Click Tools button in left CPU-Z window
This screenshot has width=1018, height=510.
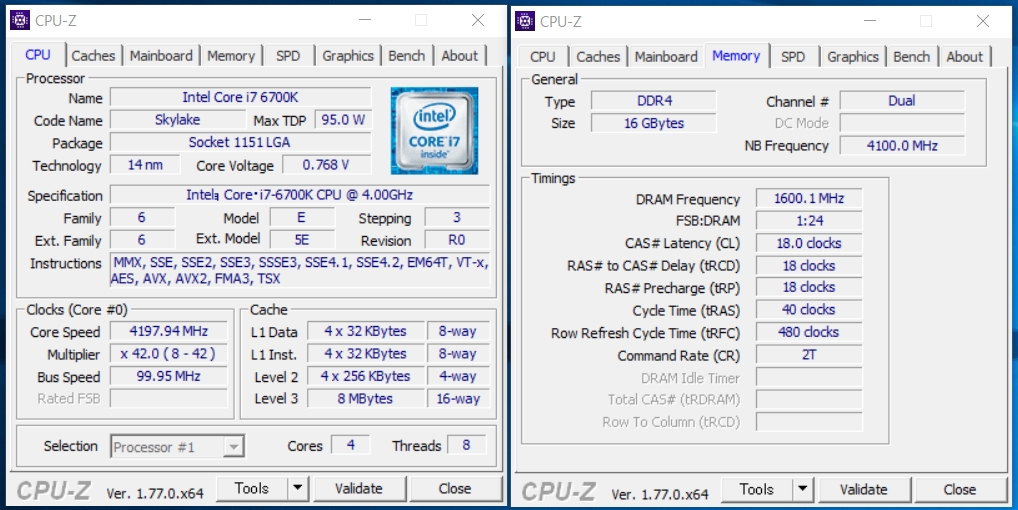pos(252,488)
